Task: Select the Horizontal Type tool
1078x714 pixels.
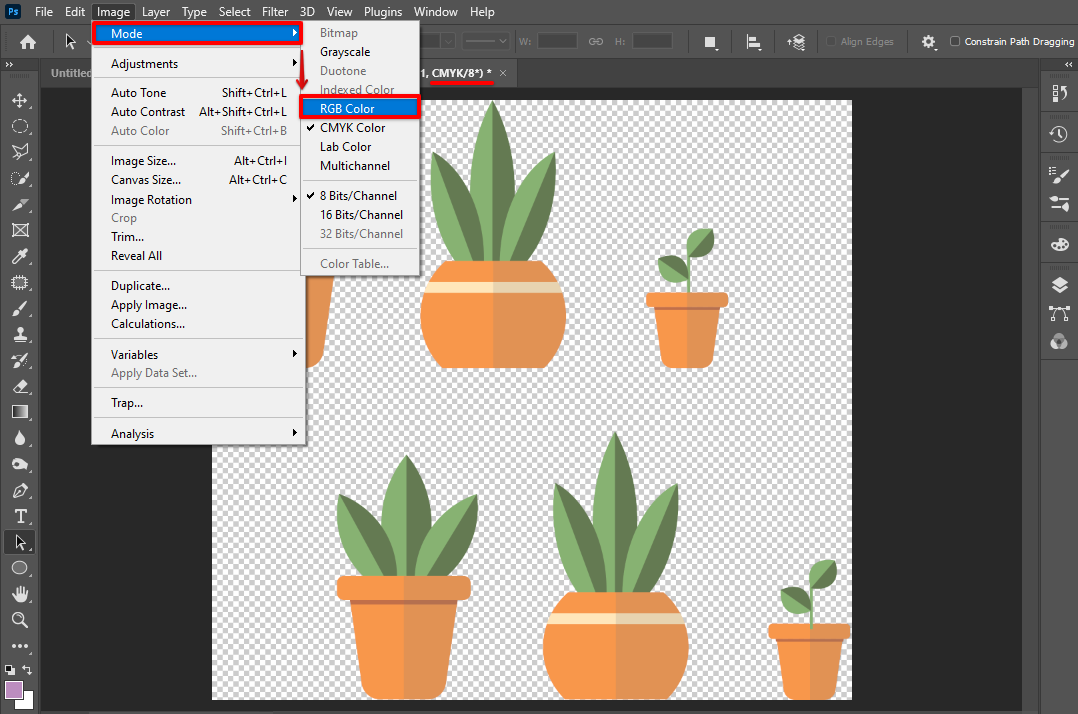Action: tap(19, 516)
